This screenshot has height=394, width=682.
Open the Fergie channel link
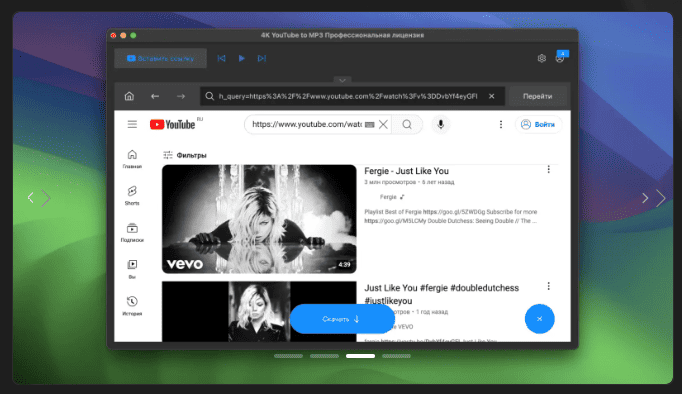click(x=388, y=197)
